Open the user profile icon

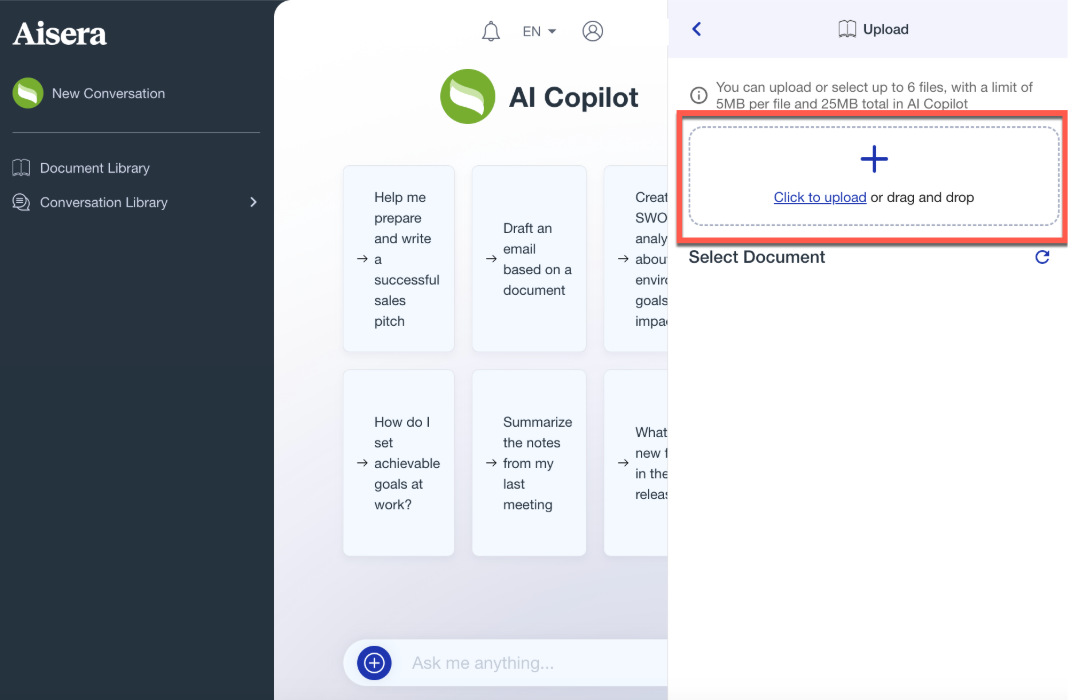pos(592,32)
